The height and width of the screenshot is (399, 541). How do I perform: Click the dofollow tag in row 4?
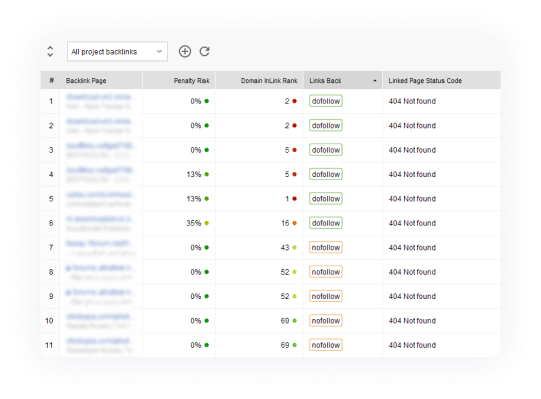click(326, 174)
